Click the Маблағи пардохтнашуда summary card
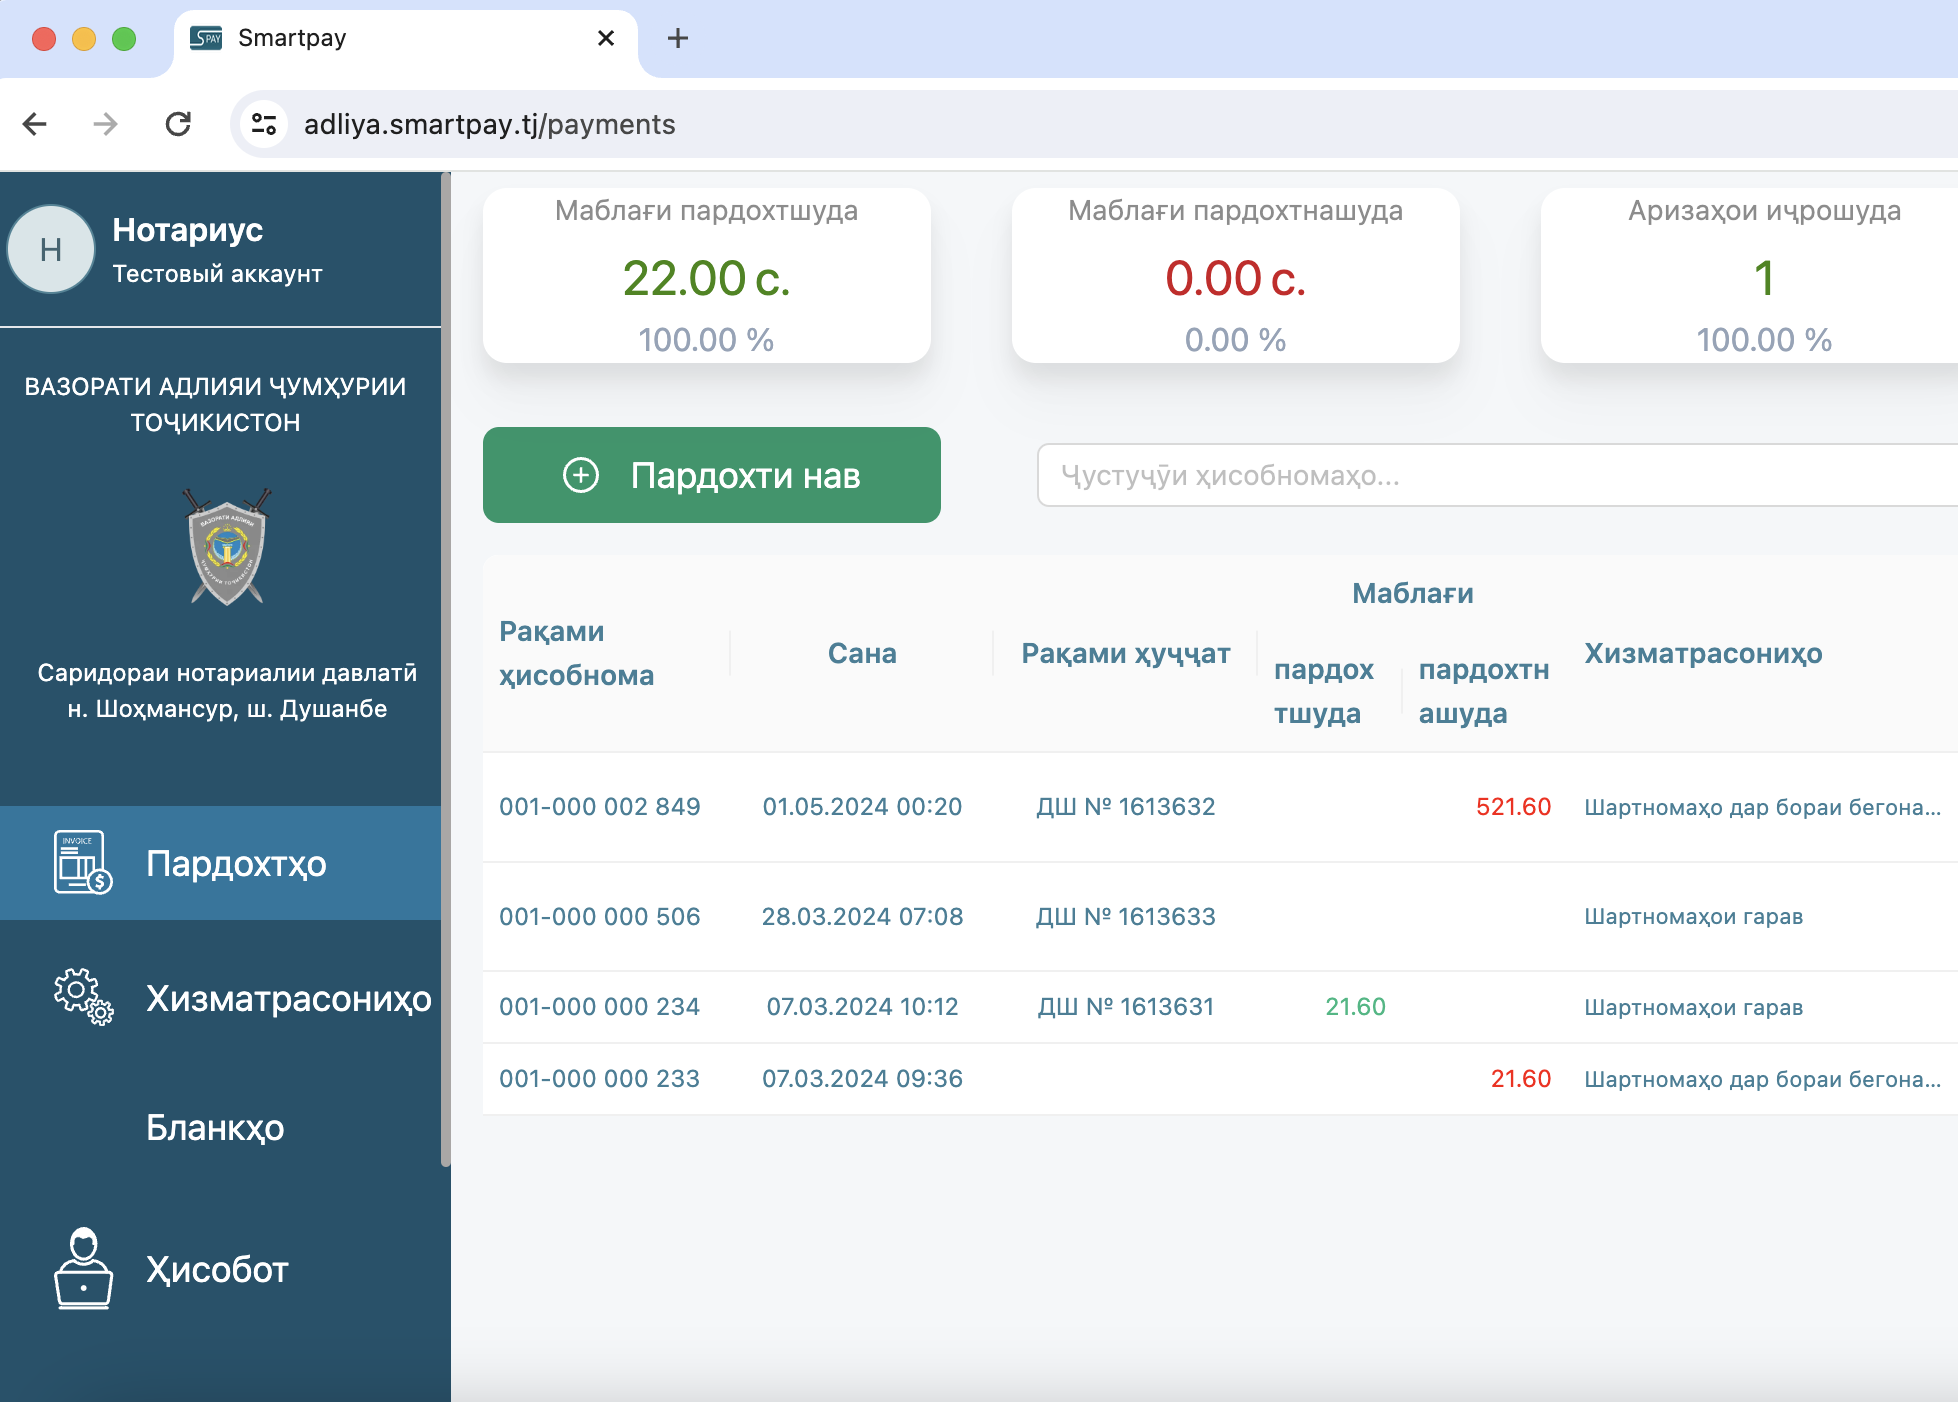Screen dimensions: 1958x1402 (1235, 275)
